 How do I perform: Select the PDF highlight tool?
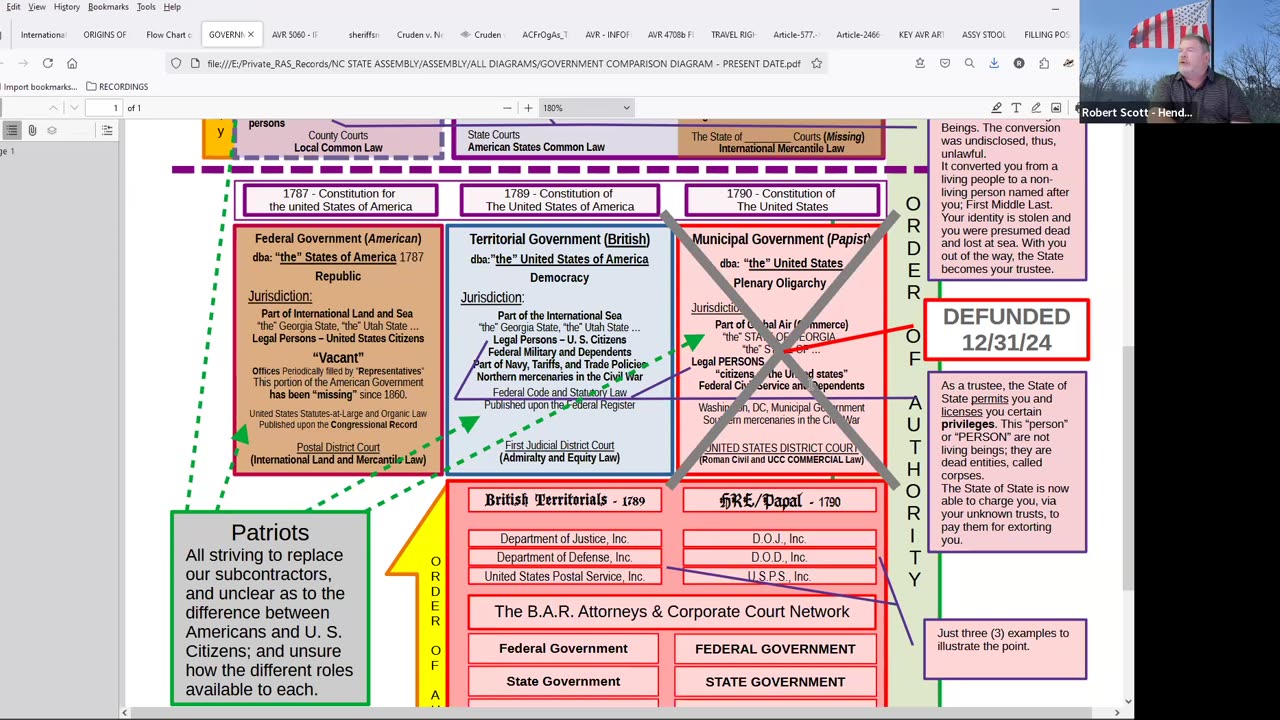tap(996, 108)
